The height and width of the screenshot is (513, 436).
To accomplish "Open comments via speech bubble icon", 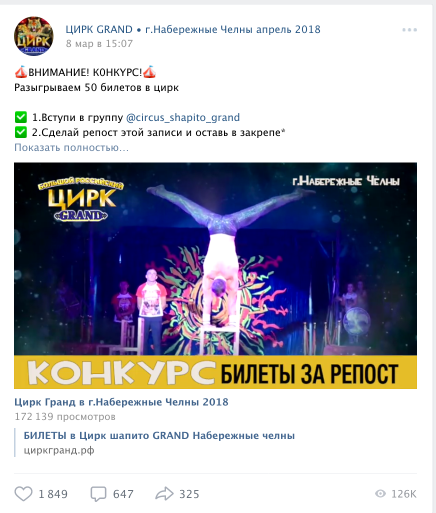I will pos(98,494).
